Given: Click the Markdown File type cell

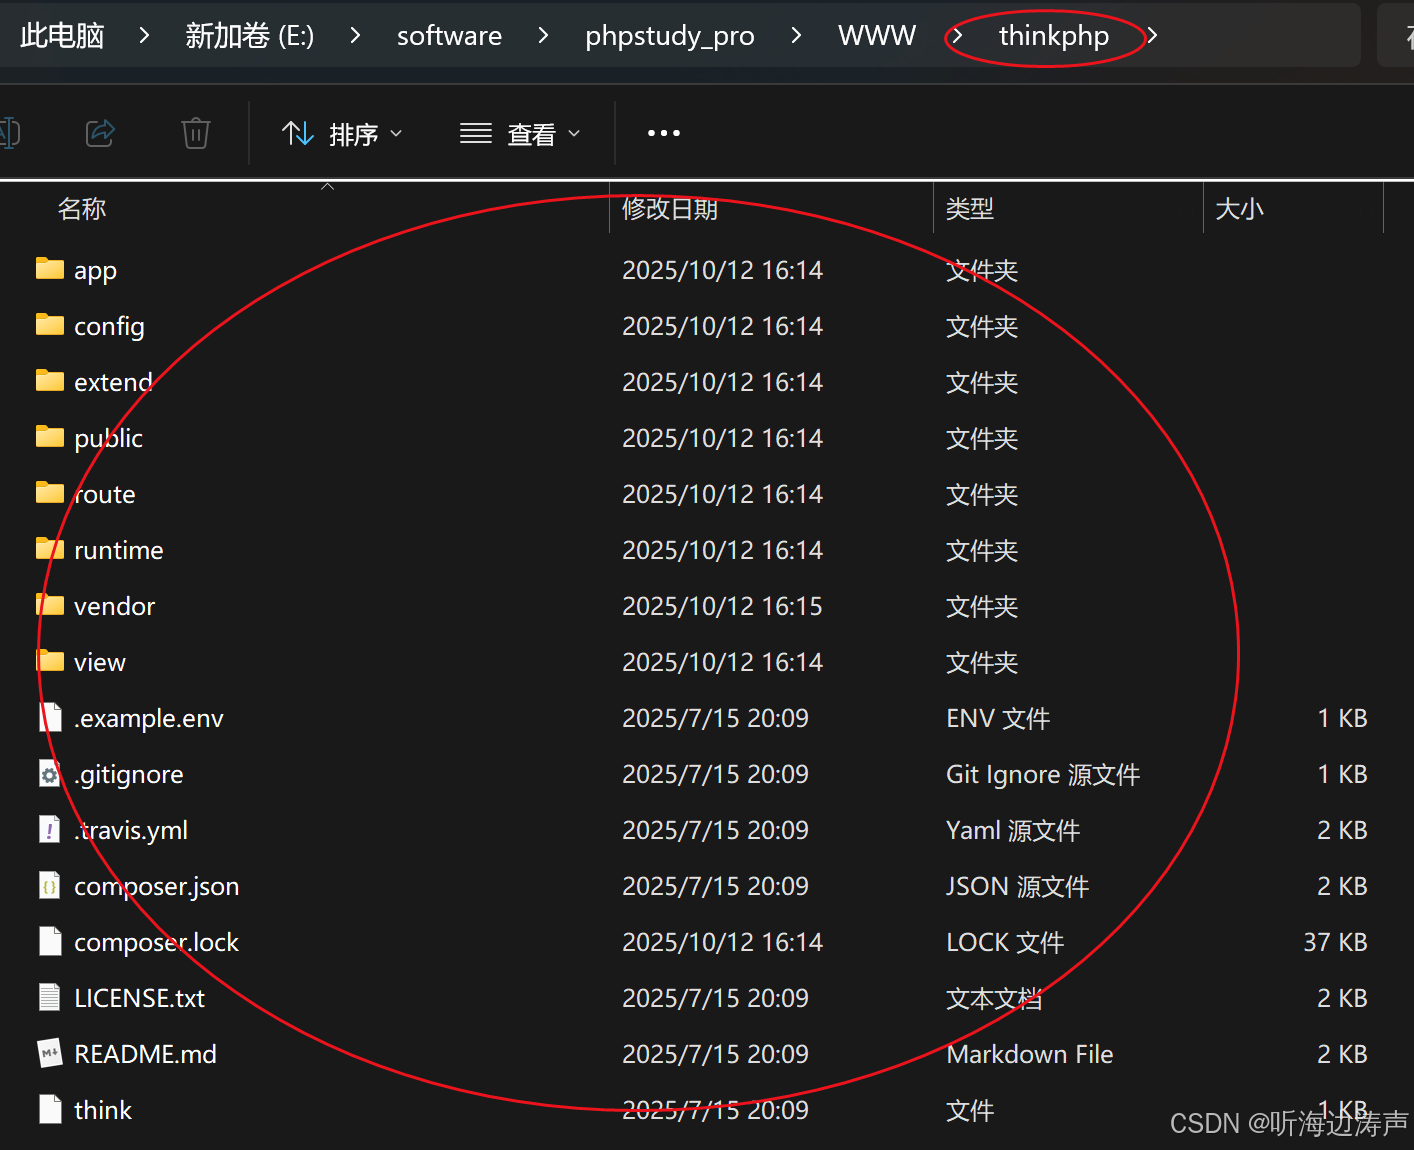Looking at the screenshot, I should (1029, 1054).
